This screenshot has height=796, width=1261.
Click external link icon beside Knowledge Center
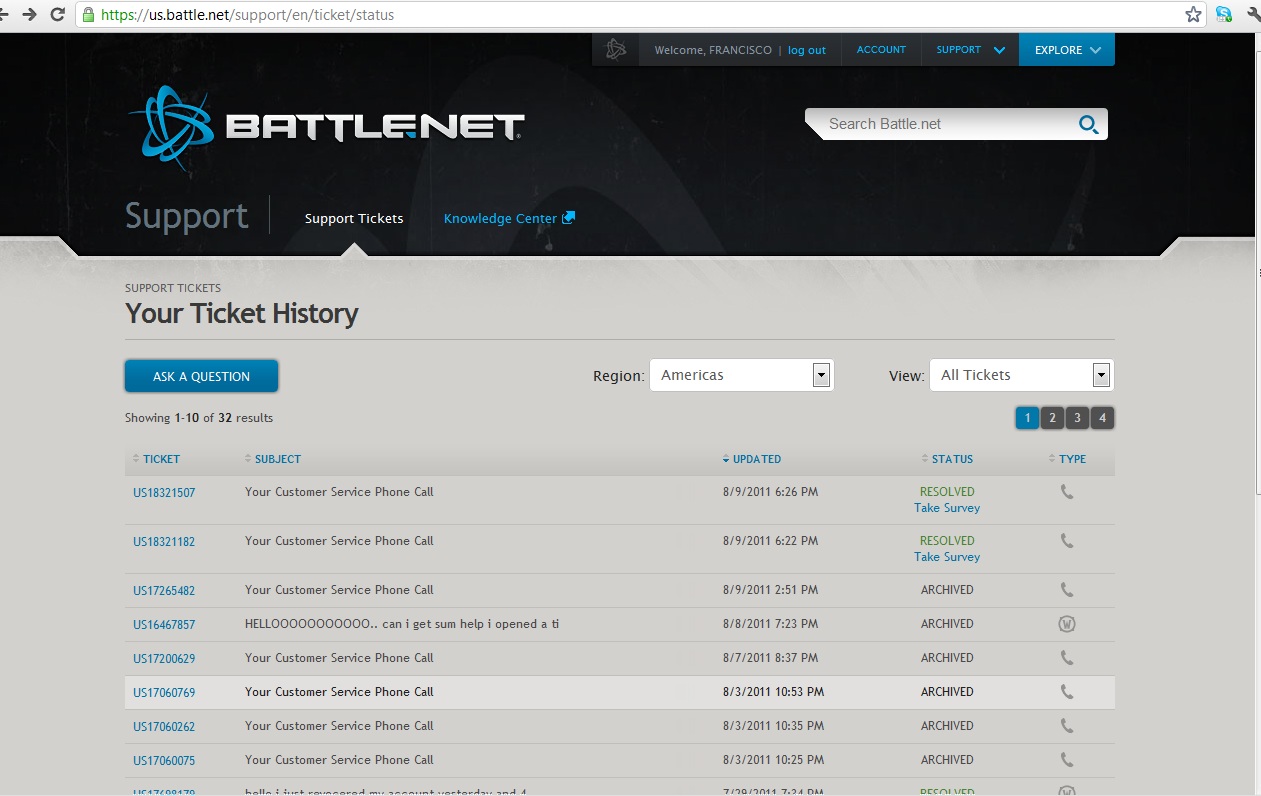coord(568,218)
